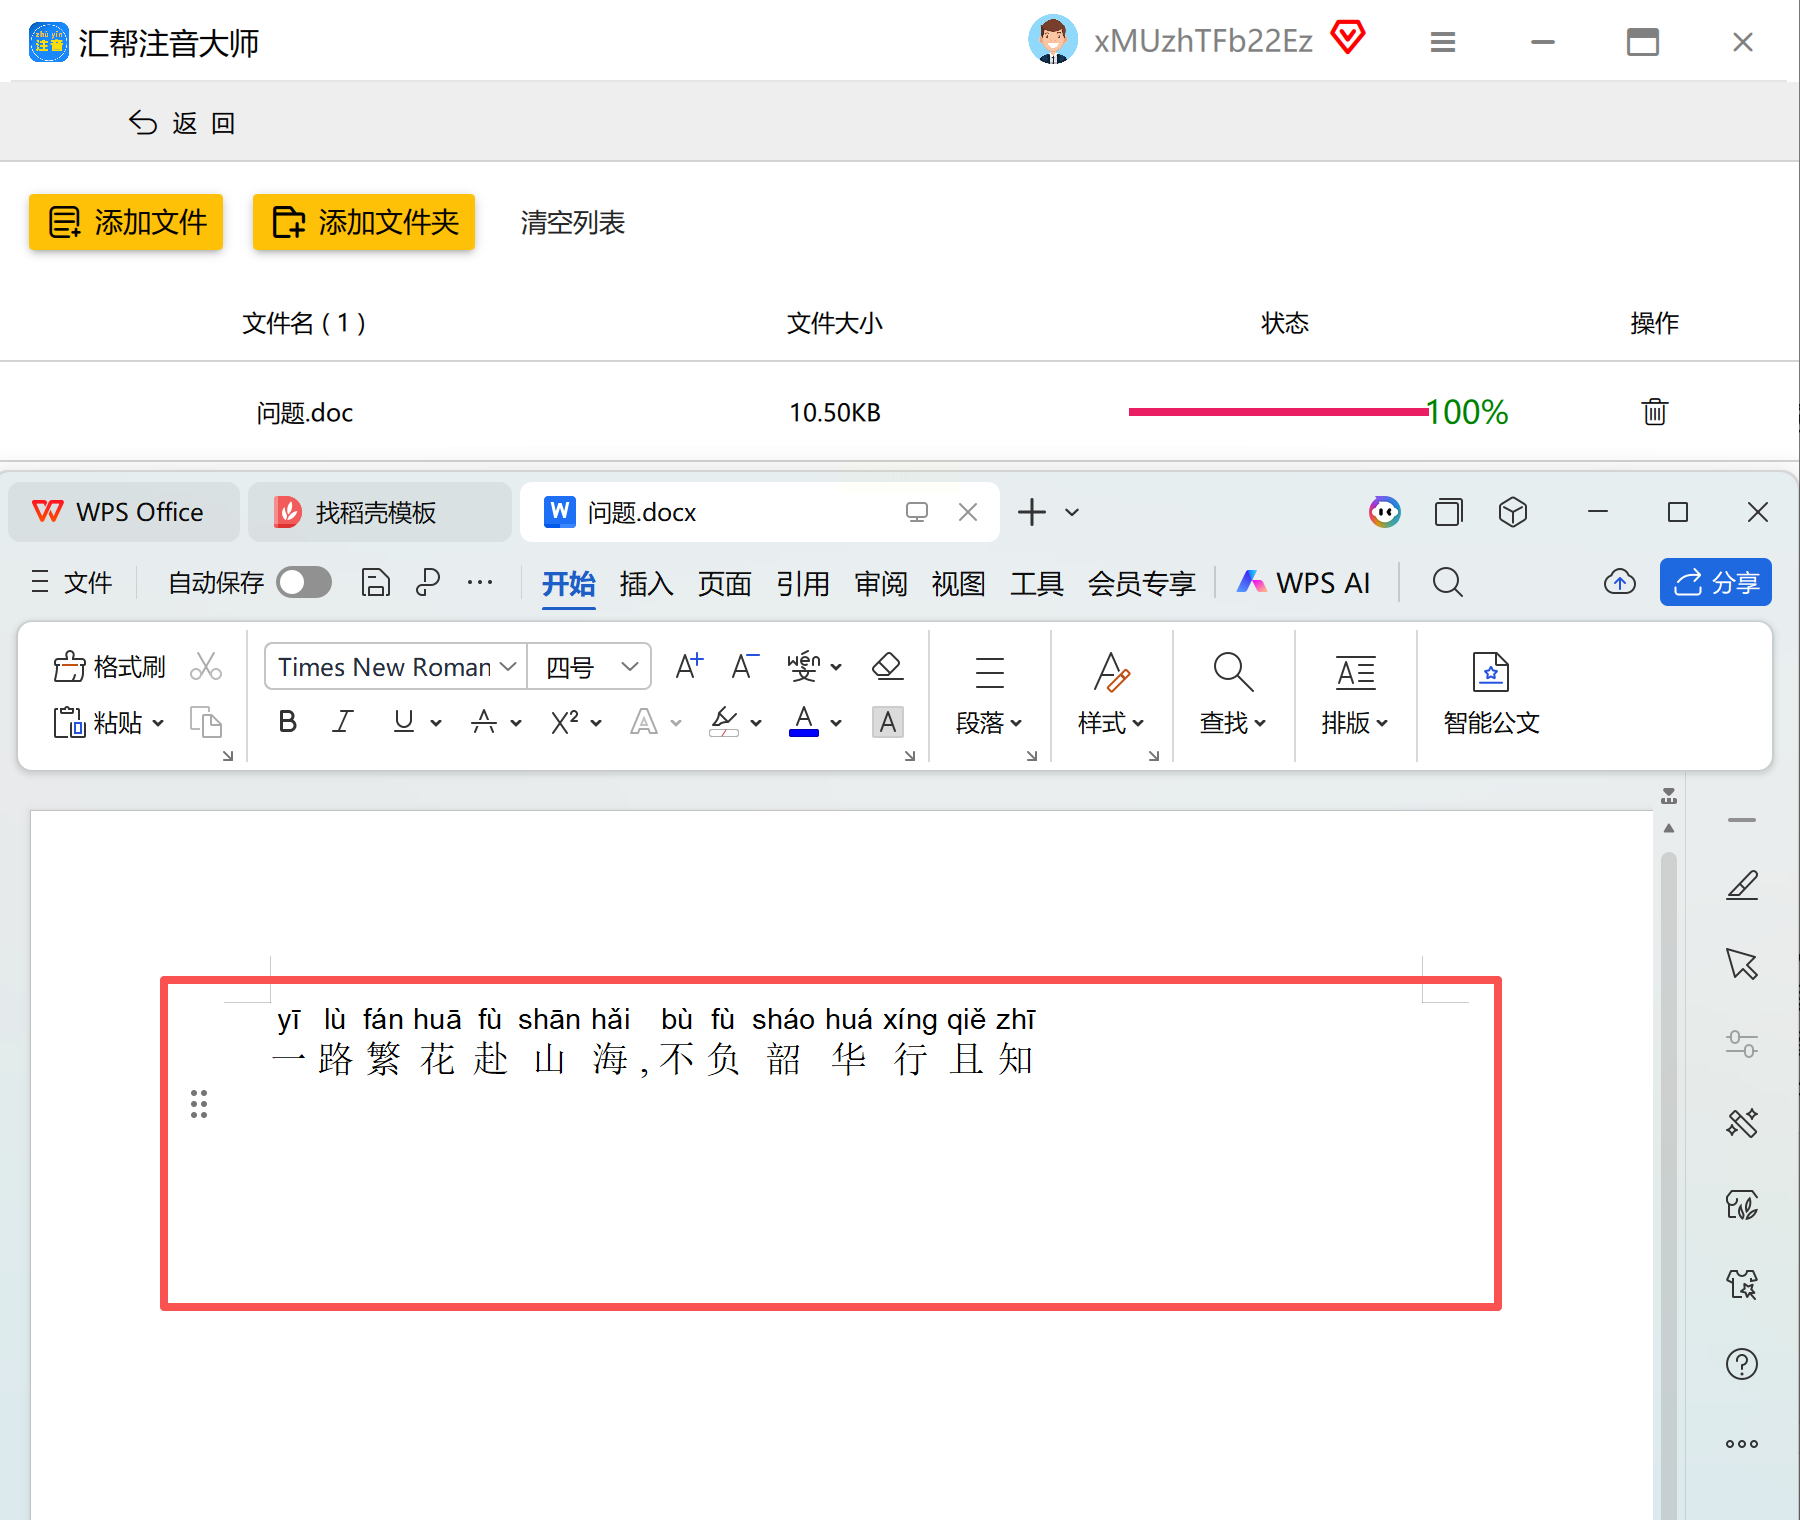Click the 添加文件 button
Viewport: 1800px width, 1520px height.
click(x=126, y=222)
